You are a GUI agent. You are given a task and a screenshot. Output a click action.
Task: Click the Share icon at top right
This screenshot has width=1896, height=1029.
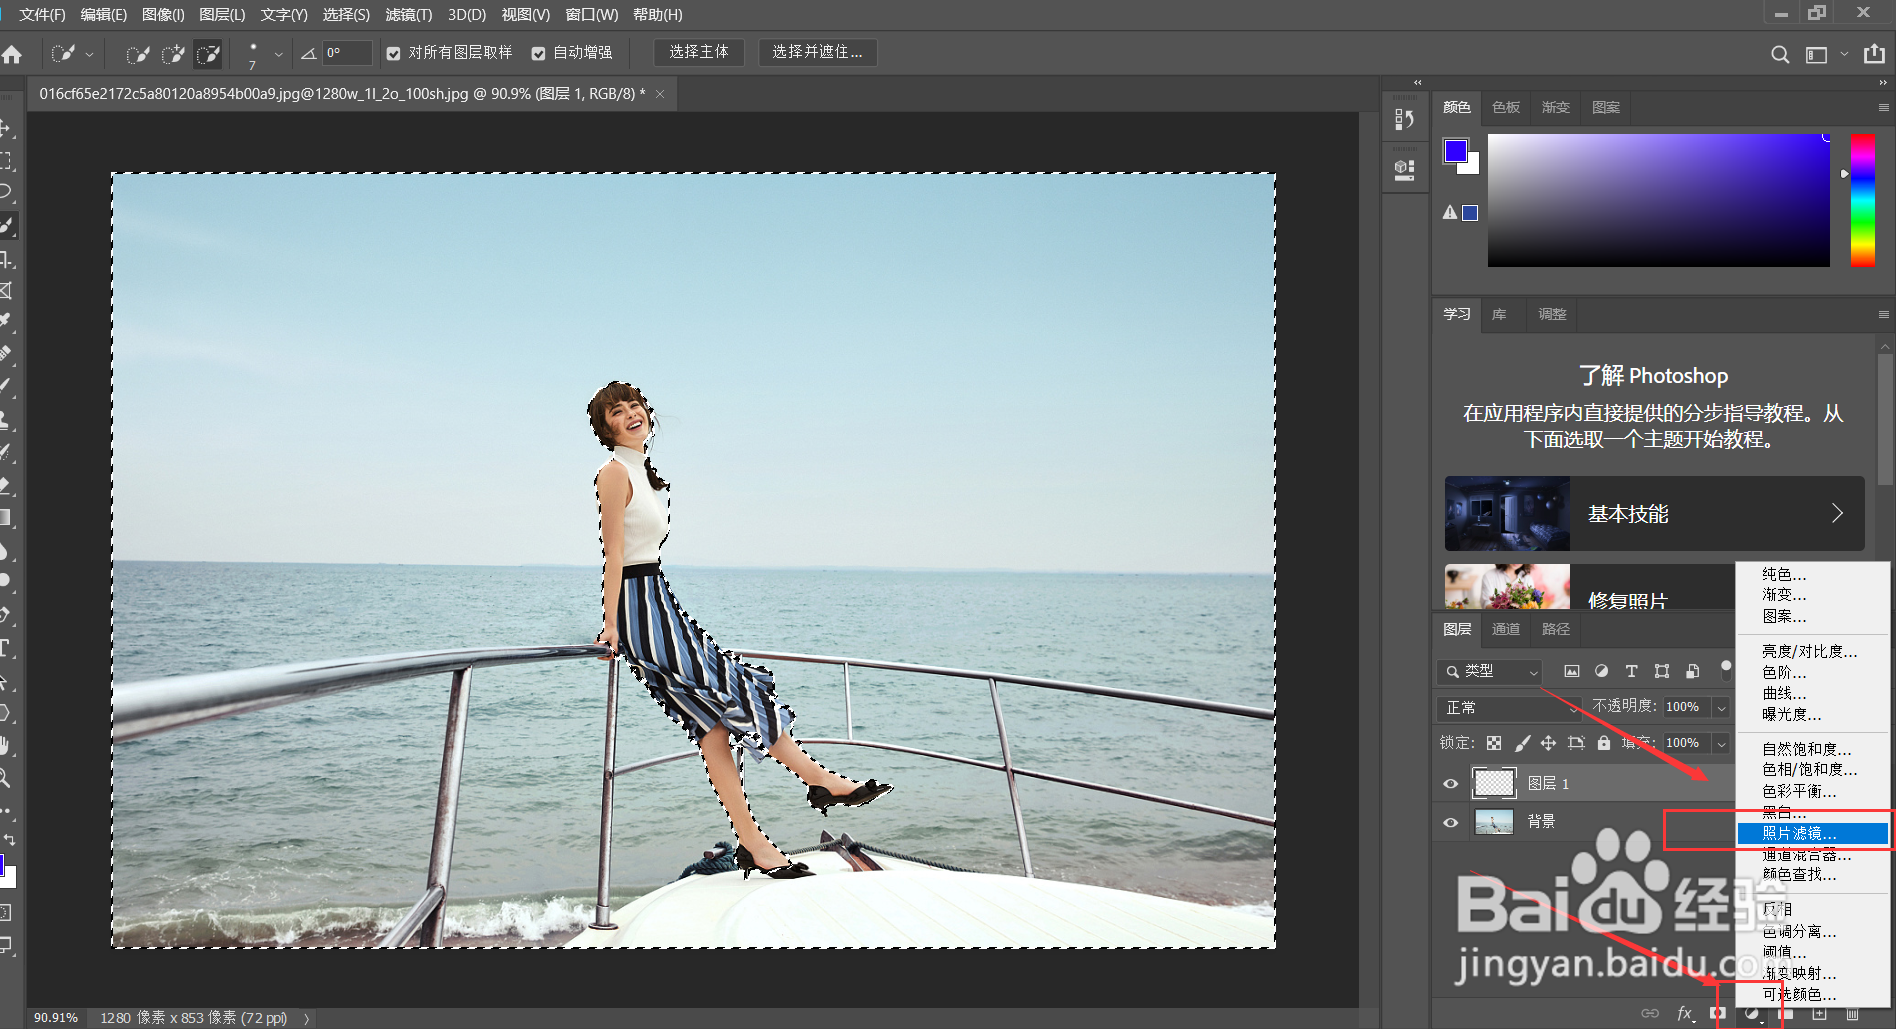[x=1874, y=54]
